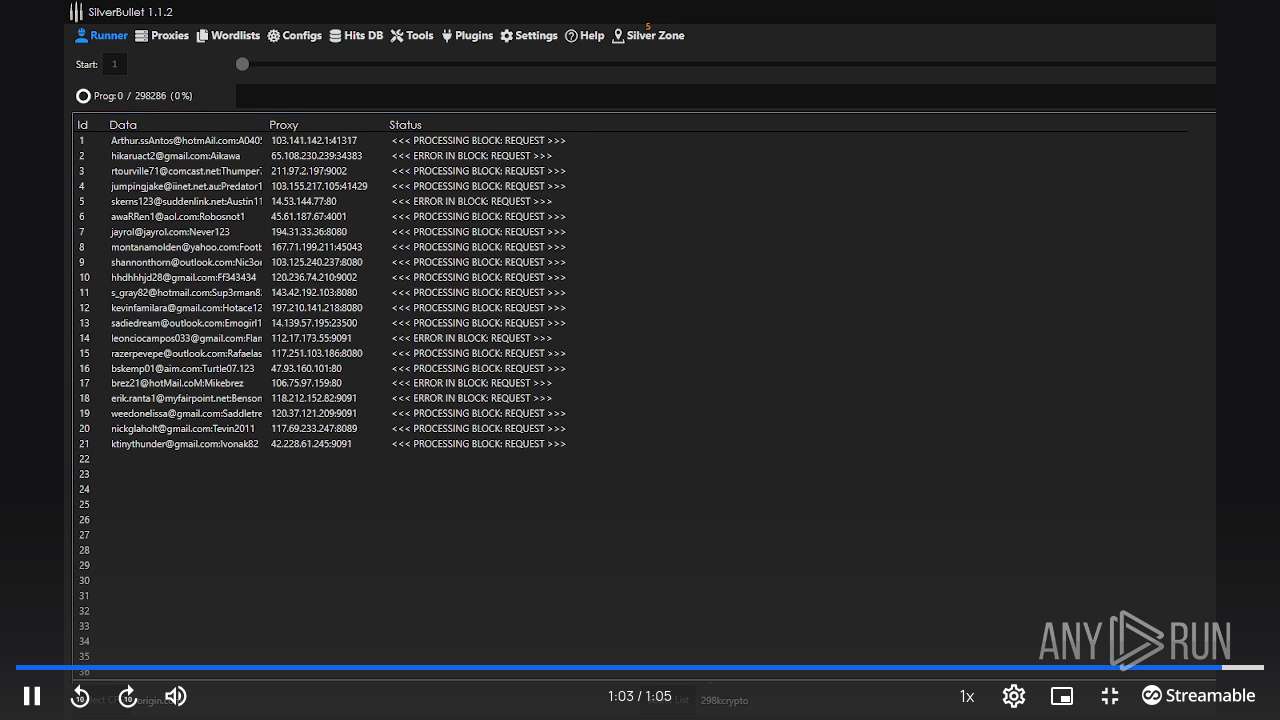1280x720 pixels.
Task: Select row 1 Arthur.ssAntos data
Action: 186,141
